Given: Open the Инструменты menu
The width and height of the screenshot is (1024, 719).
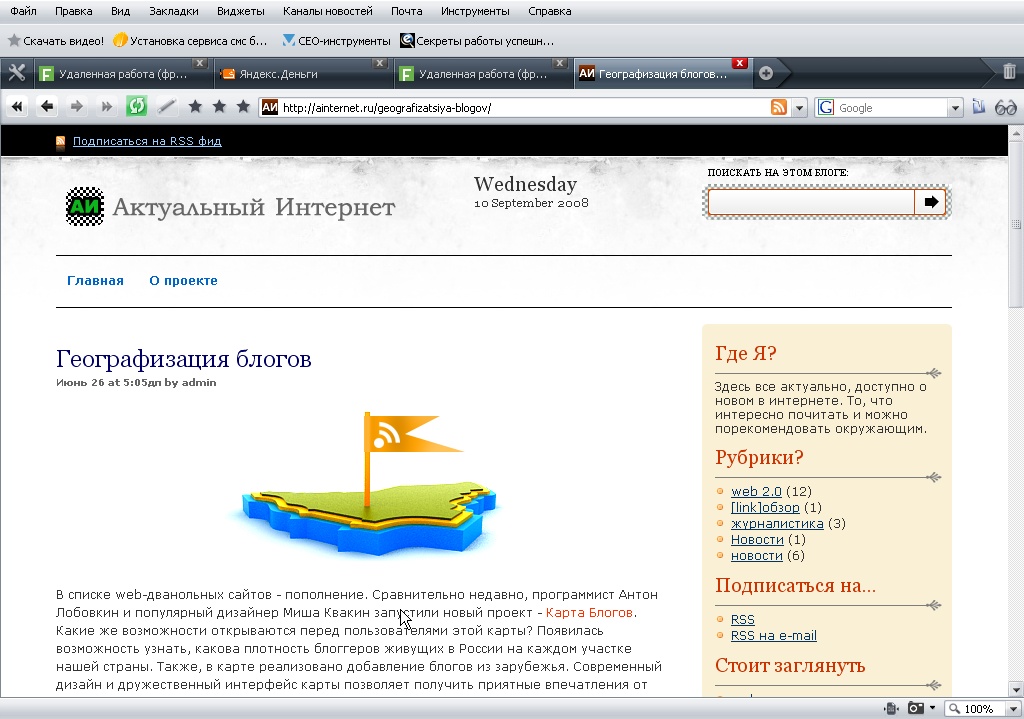Looking at the screenshot, I should [475, 11].
